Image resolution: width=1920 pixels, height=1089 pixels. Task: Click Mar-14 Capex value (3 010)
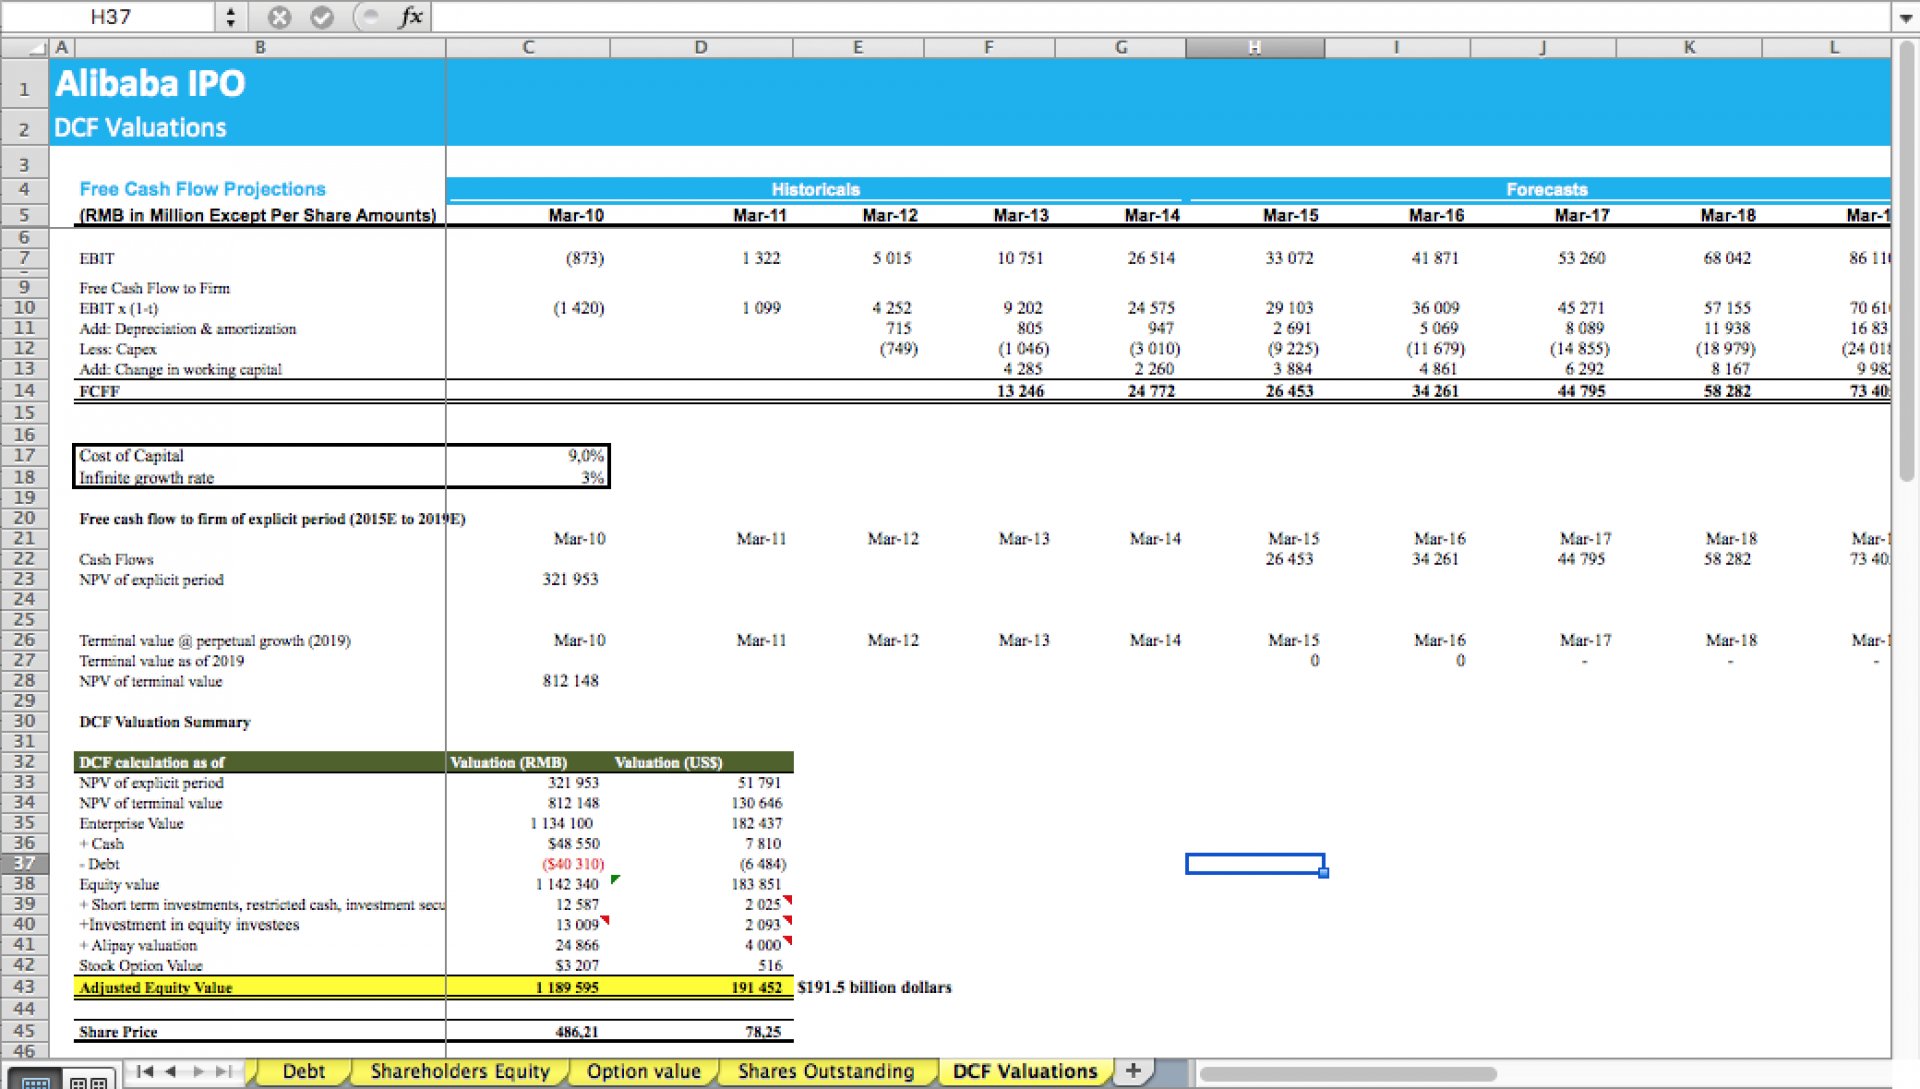click(1155, 349)
